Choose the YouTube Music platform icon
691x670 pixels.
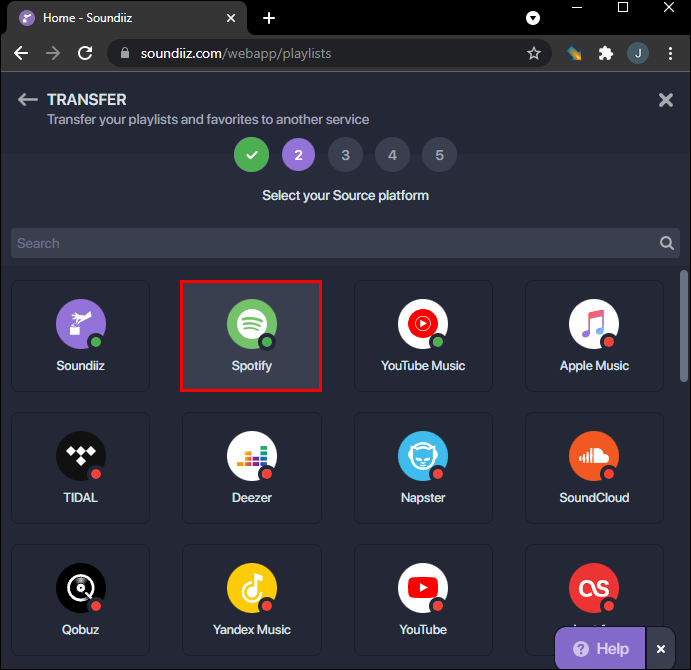[423, 335]
